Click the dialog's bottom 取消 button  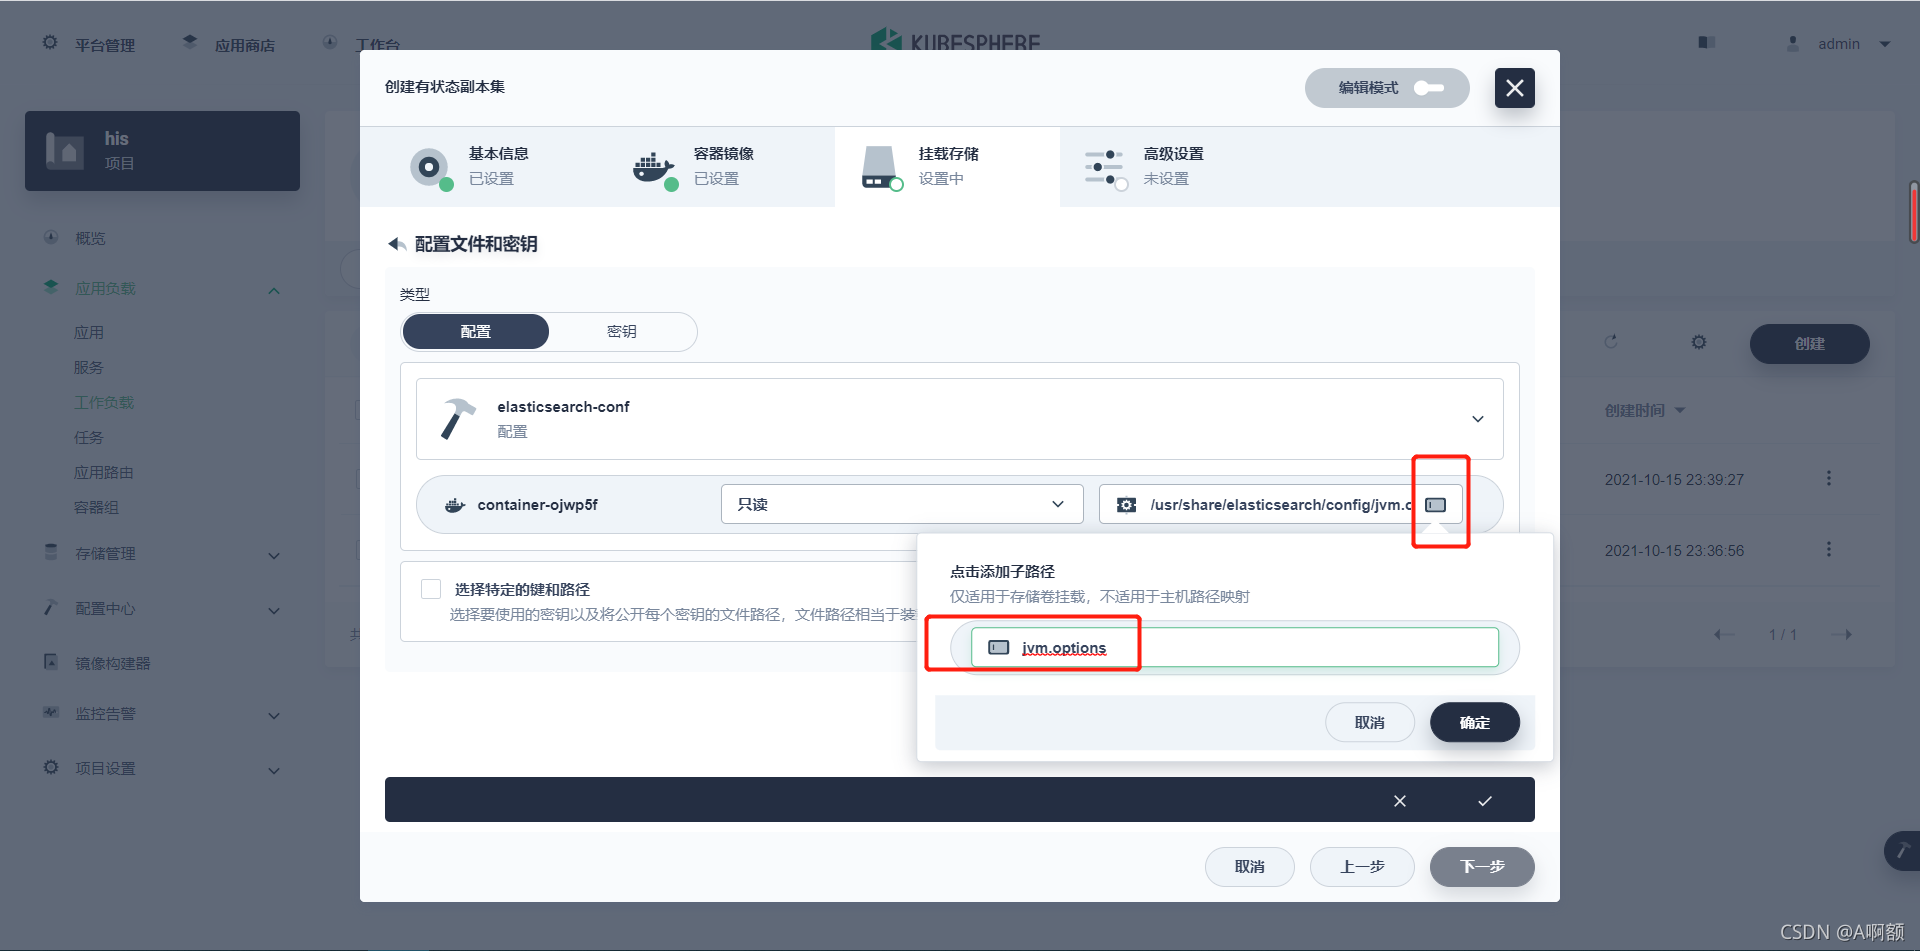point(1249,866)
